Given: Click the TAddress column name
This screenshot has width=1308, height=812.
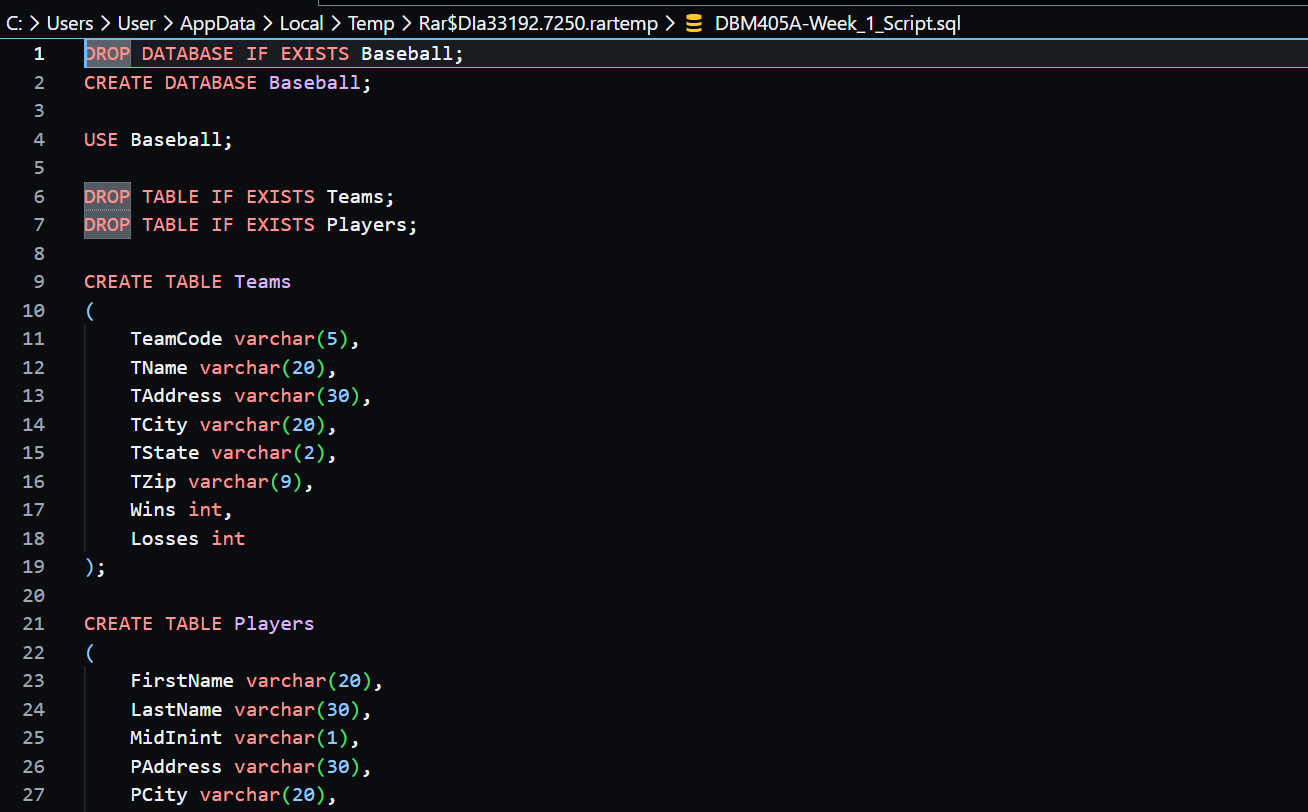Looking at the screenshot, I should pos(176,396).
